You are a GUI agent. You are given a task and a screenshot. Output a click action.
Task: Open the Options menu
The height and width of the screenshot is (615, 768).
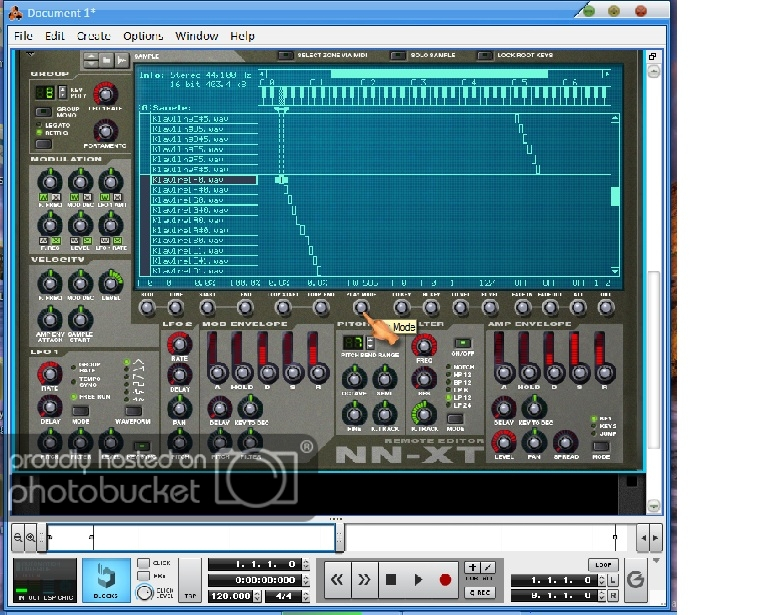[x=143, y=36]
